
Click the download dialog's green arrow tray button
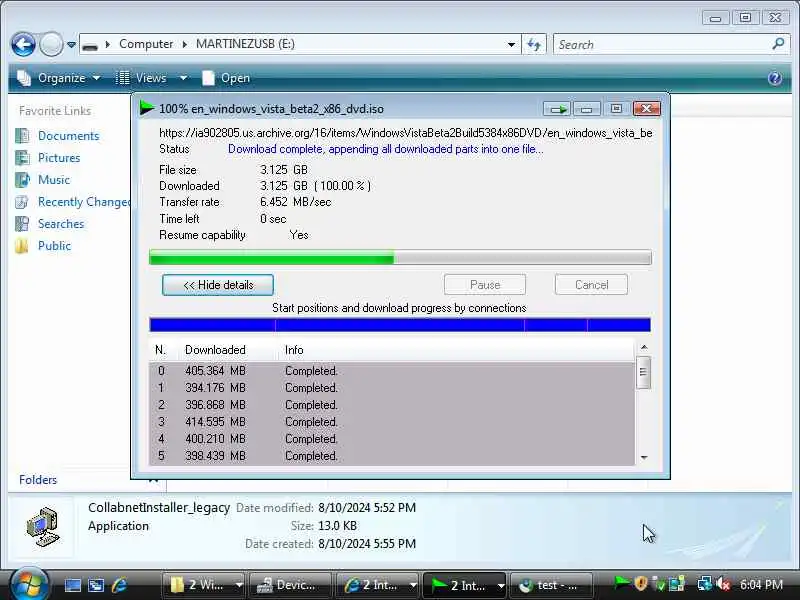[x=557, y=109]
